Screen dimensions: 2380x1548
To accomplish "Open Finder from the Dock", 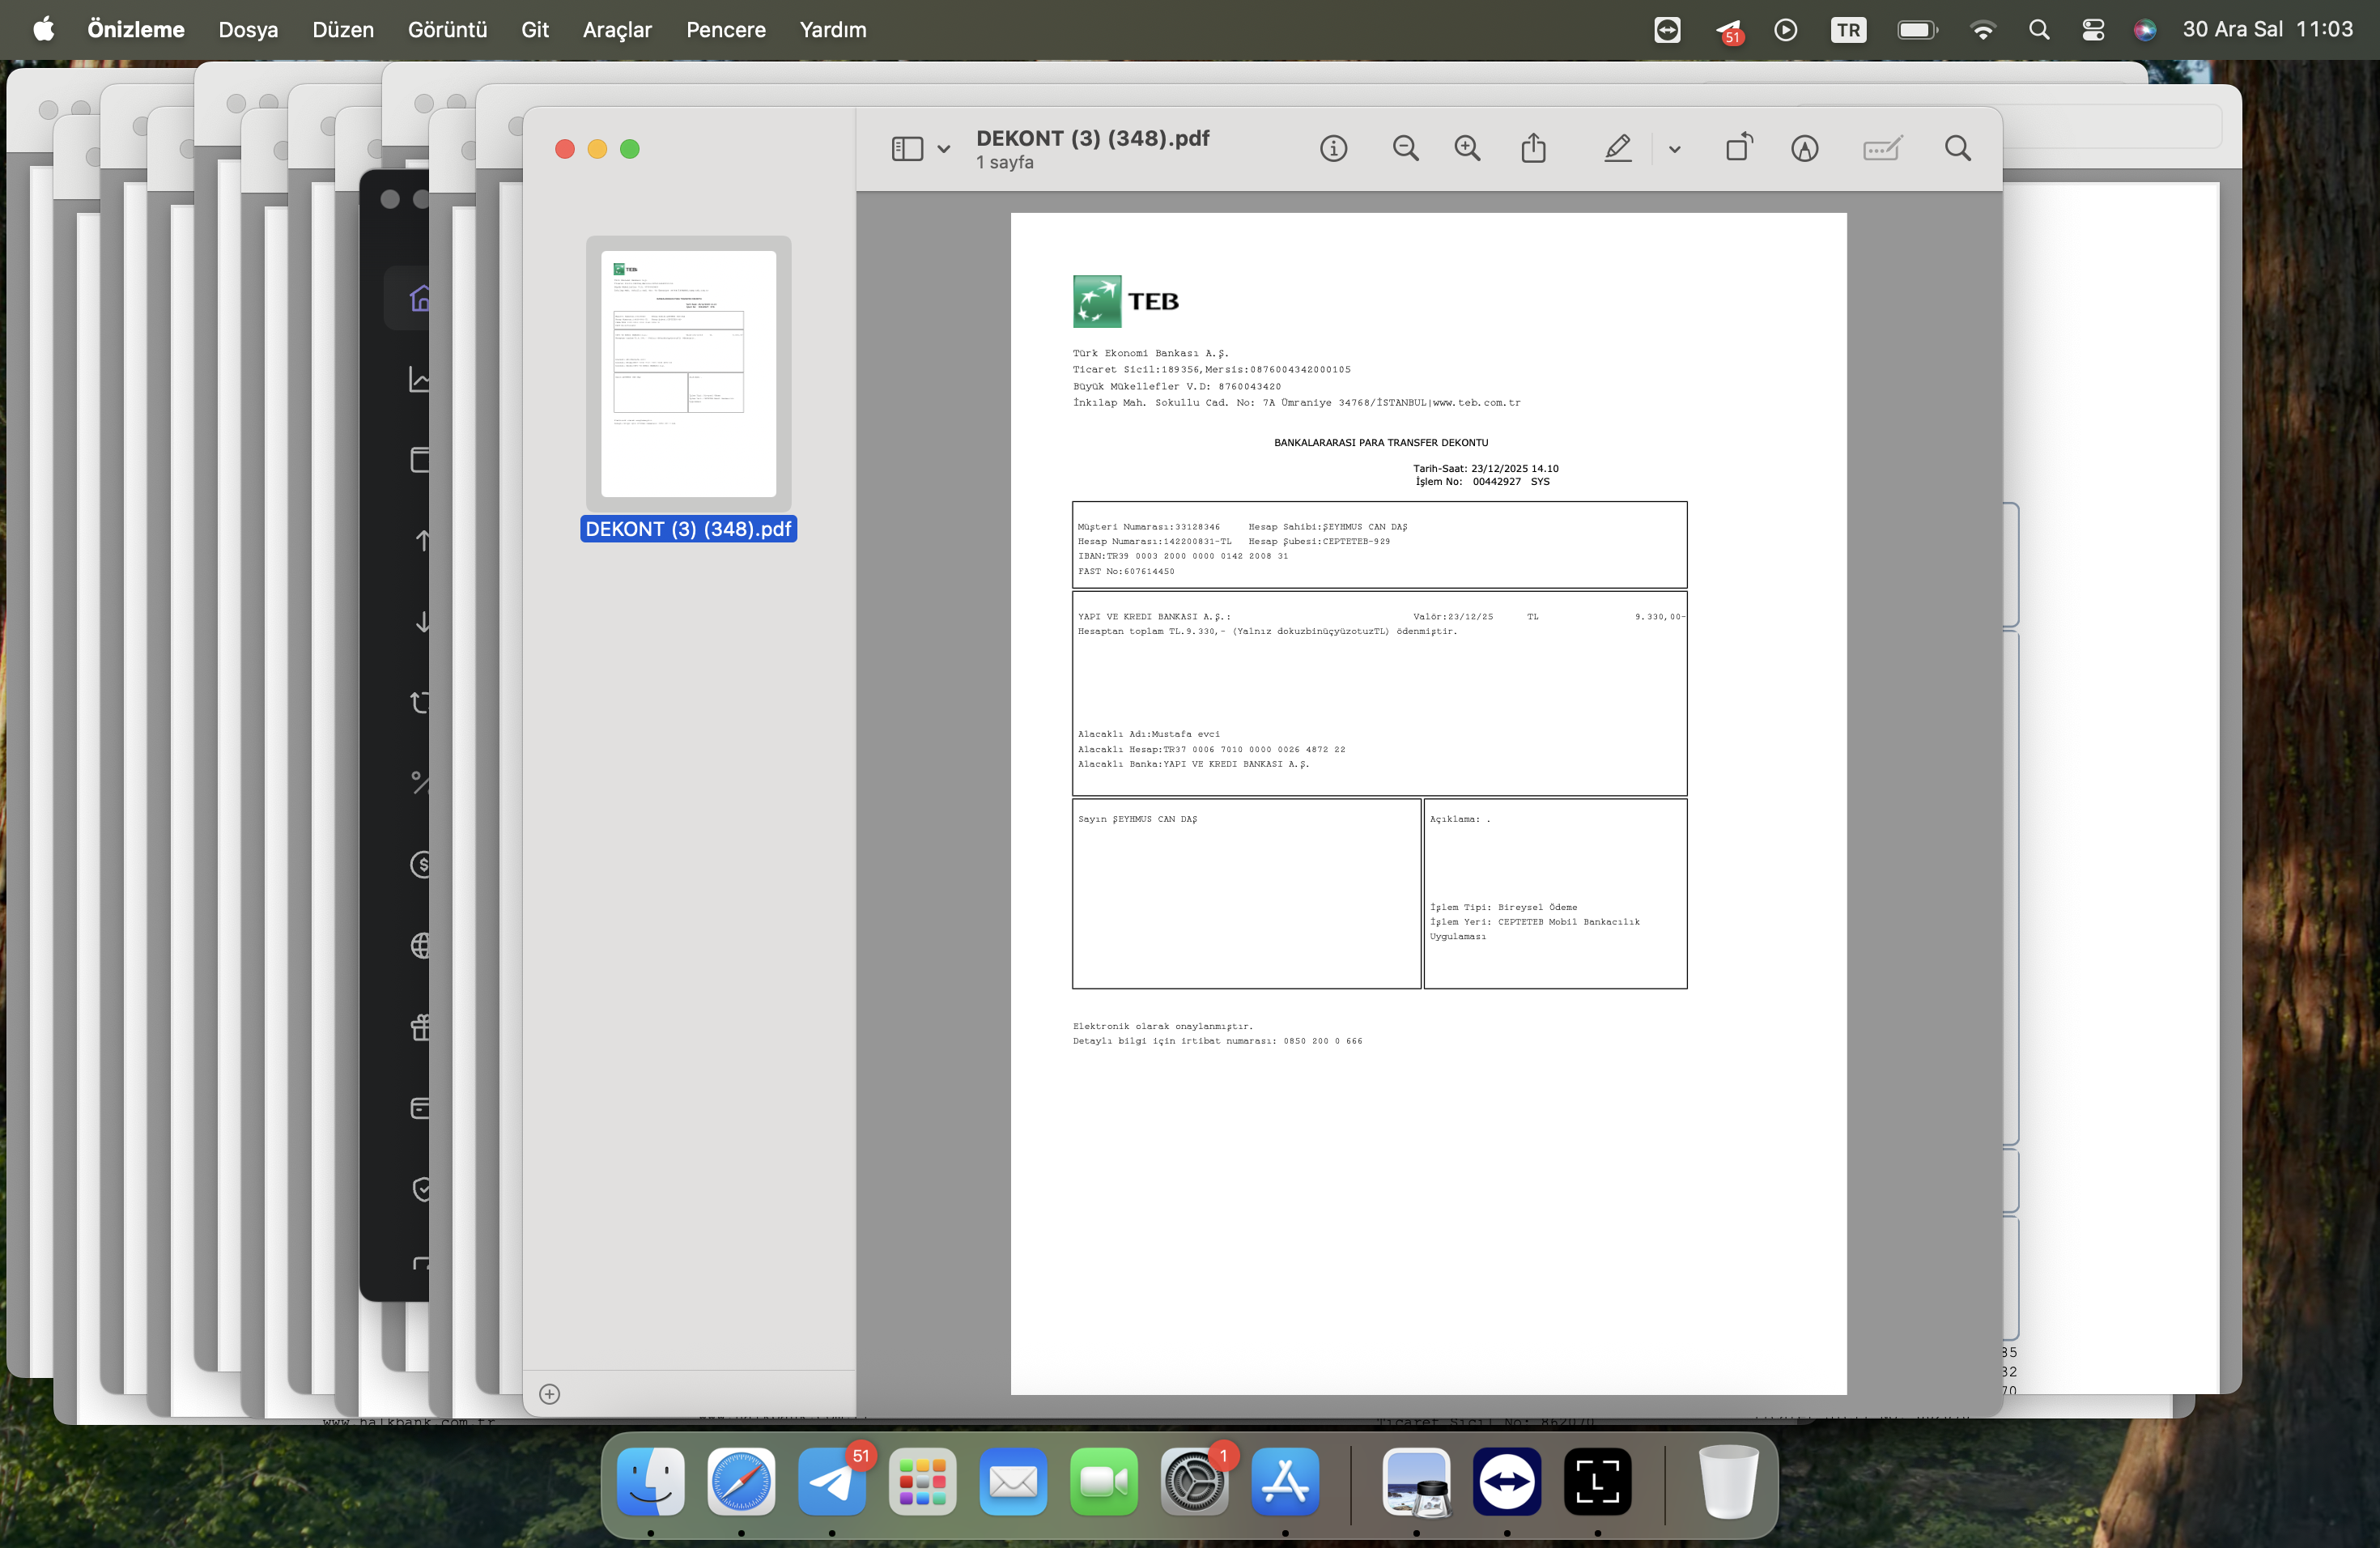I will tap(651, 1481).
